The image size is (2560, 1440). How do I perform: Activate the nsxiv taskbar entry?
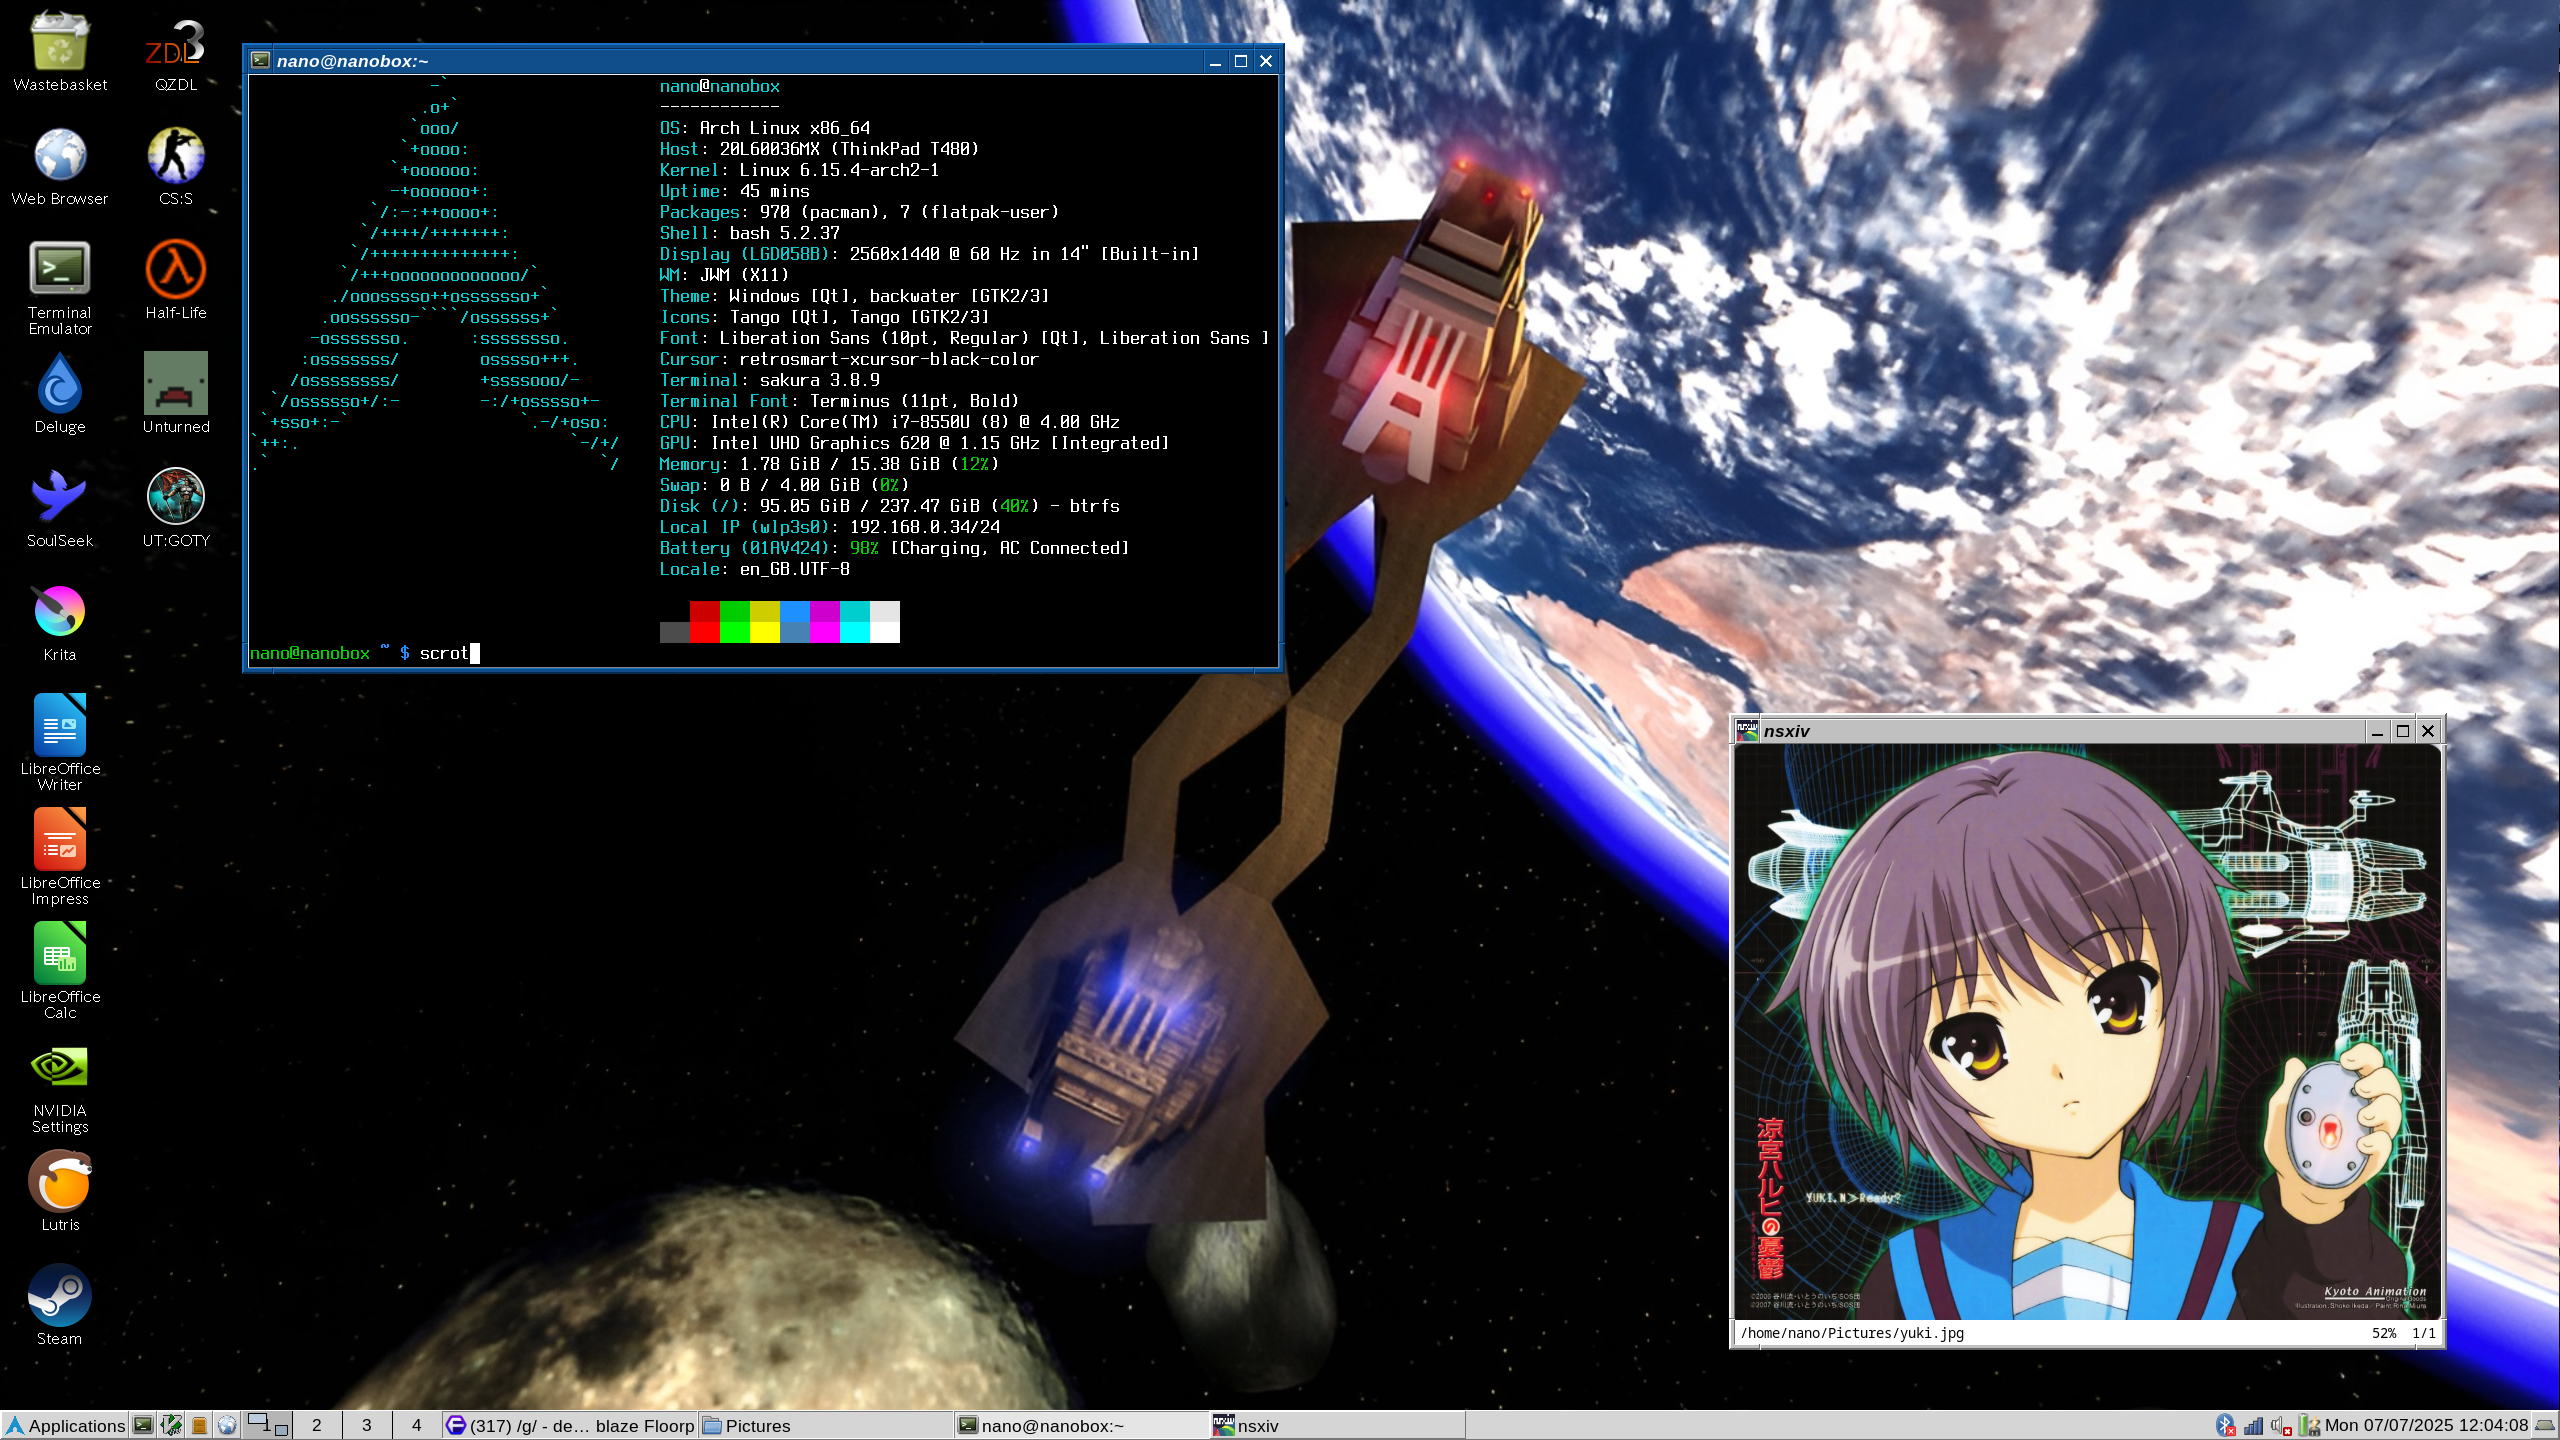[1338, 1426]
